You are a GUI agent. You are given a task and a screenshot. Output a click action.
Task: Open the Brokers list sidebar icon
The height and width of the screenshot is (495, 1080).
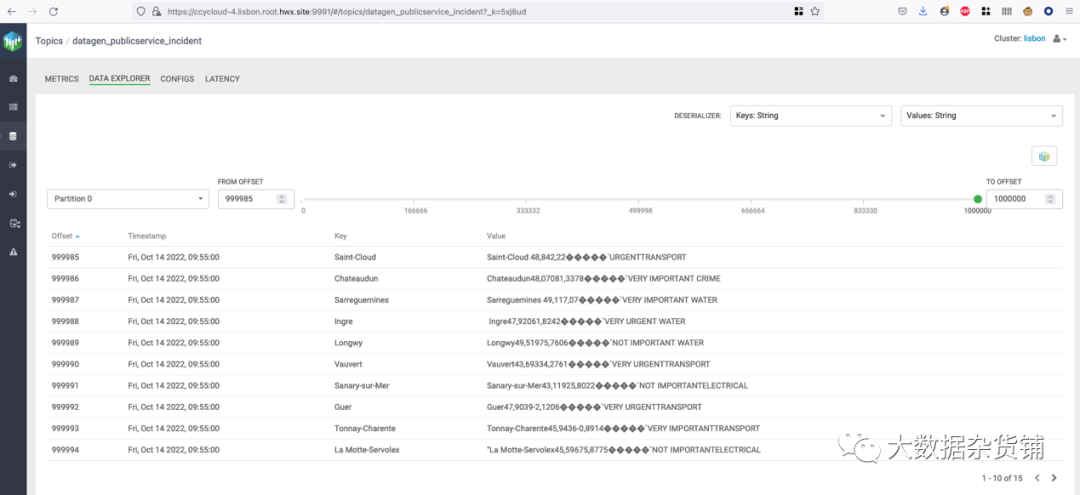click(13, 107)
